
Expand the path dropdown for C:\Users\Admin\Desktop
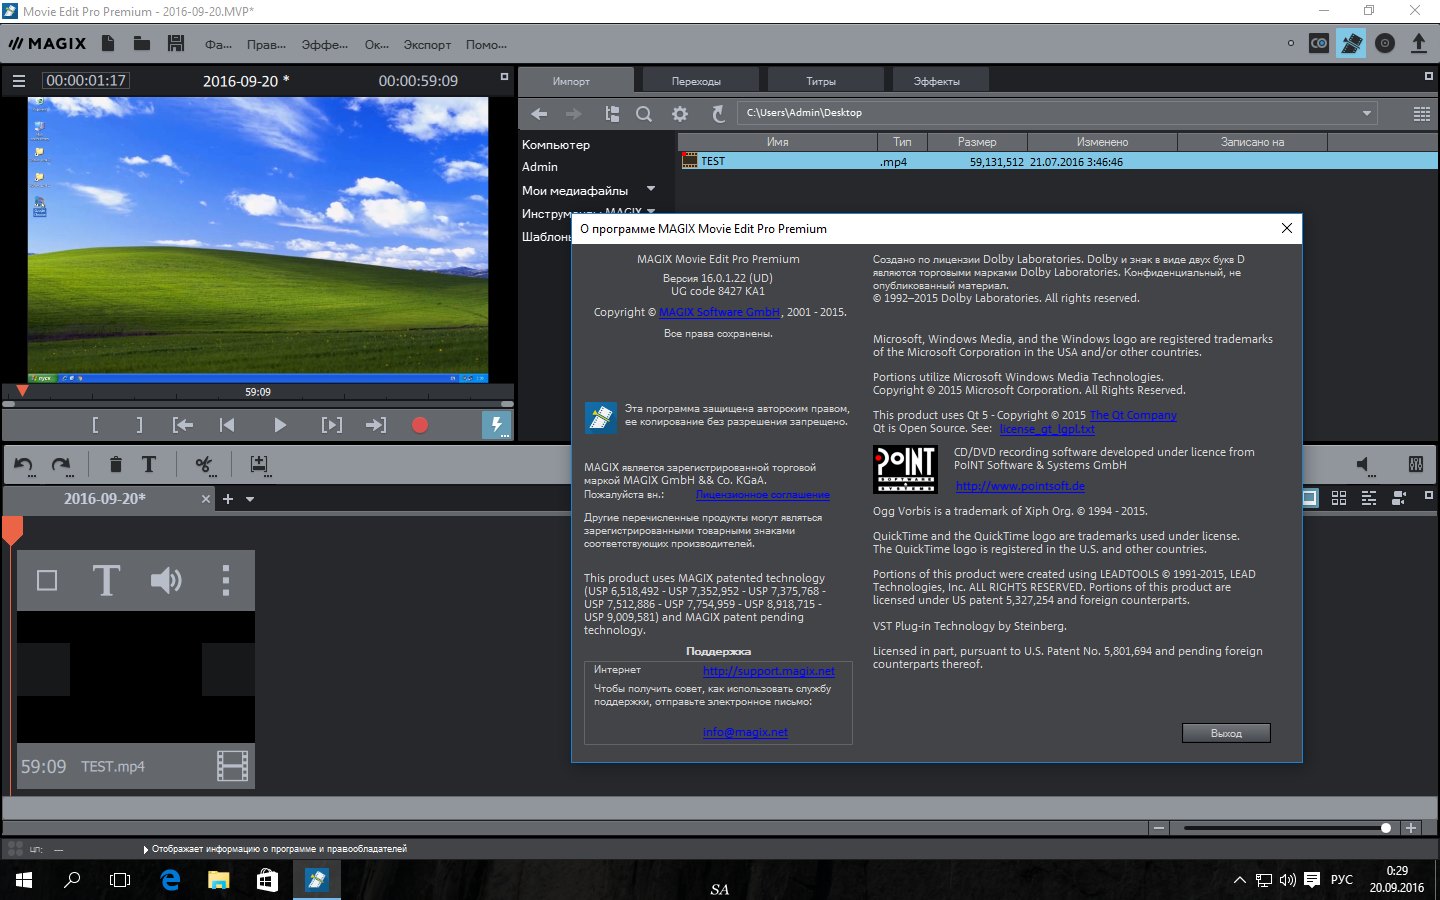(1366, 113)
